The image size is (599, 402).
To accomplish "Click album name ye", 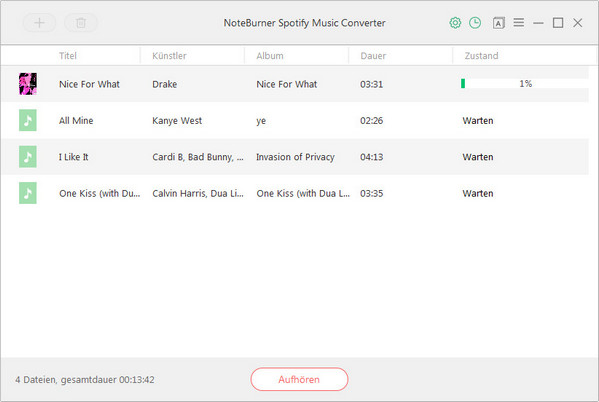I will pos(261,121).
